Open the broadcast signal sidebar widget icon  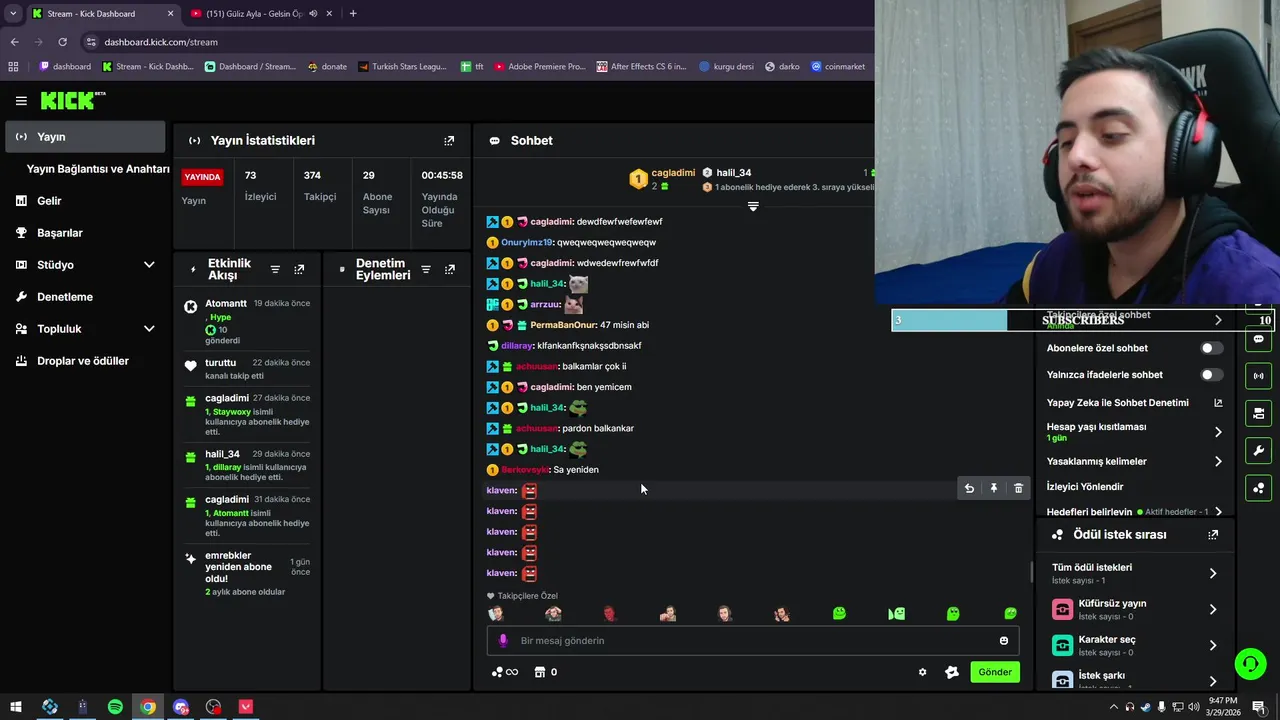[1258, 376]
